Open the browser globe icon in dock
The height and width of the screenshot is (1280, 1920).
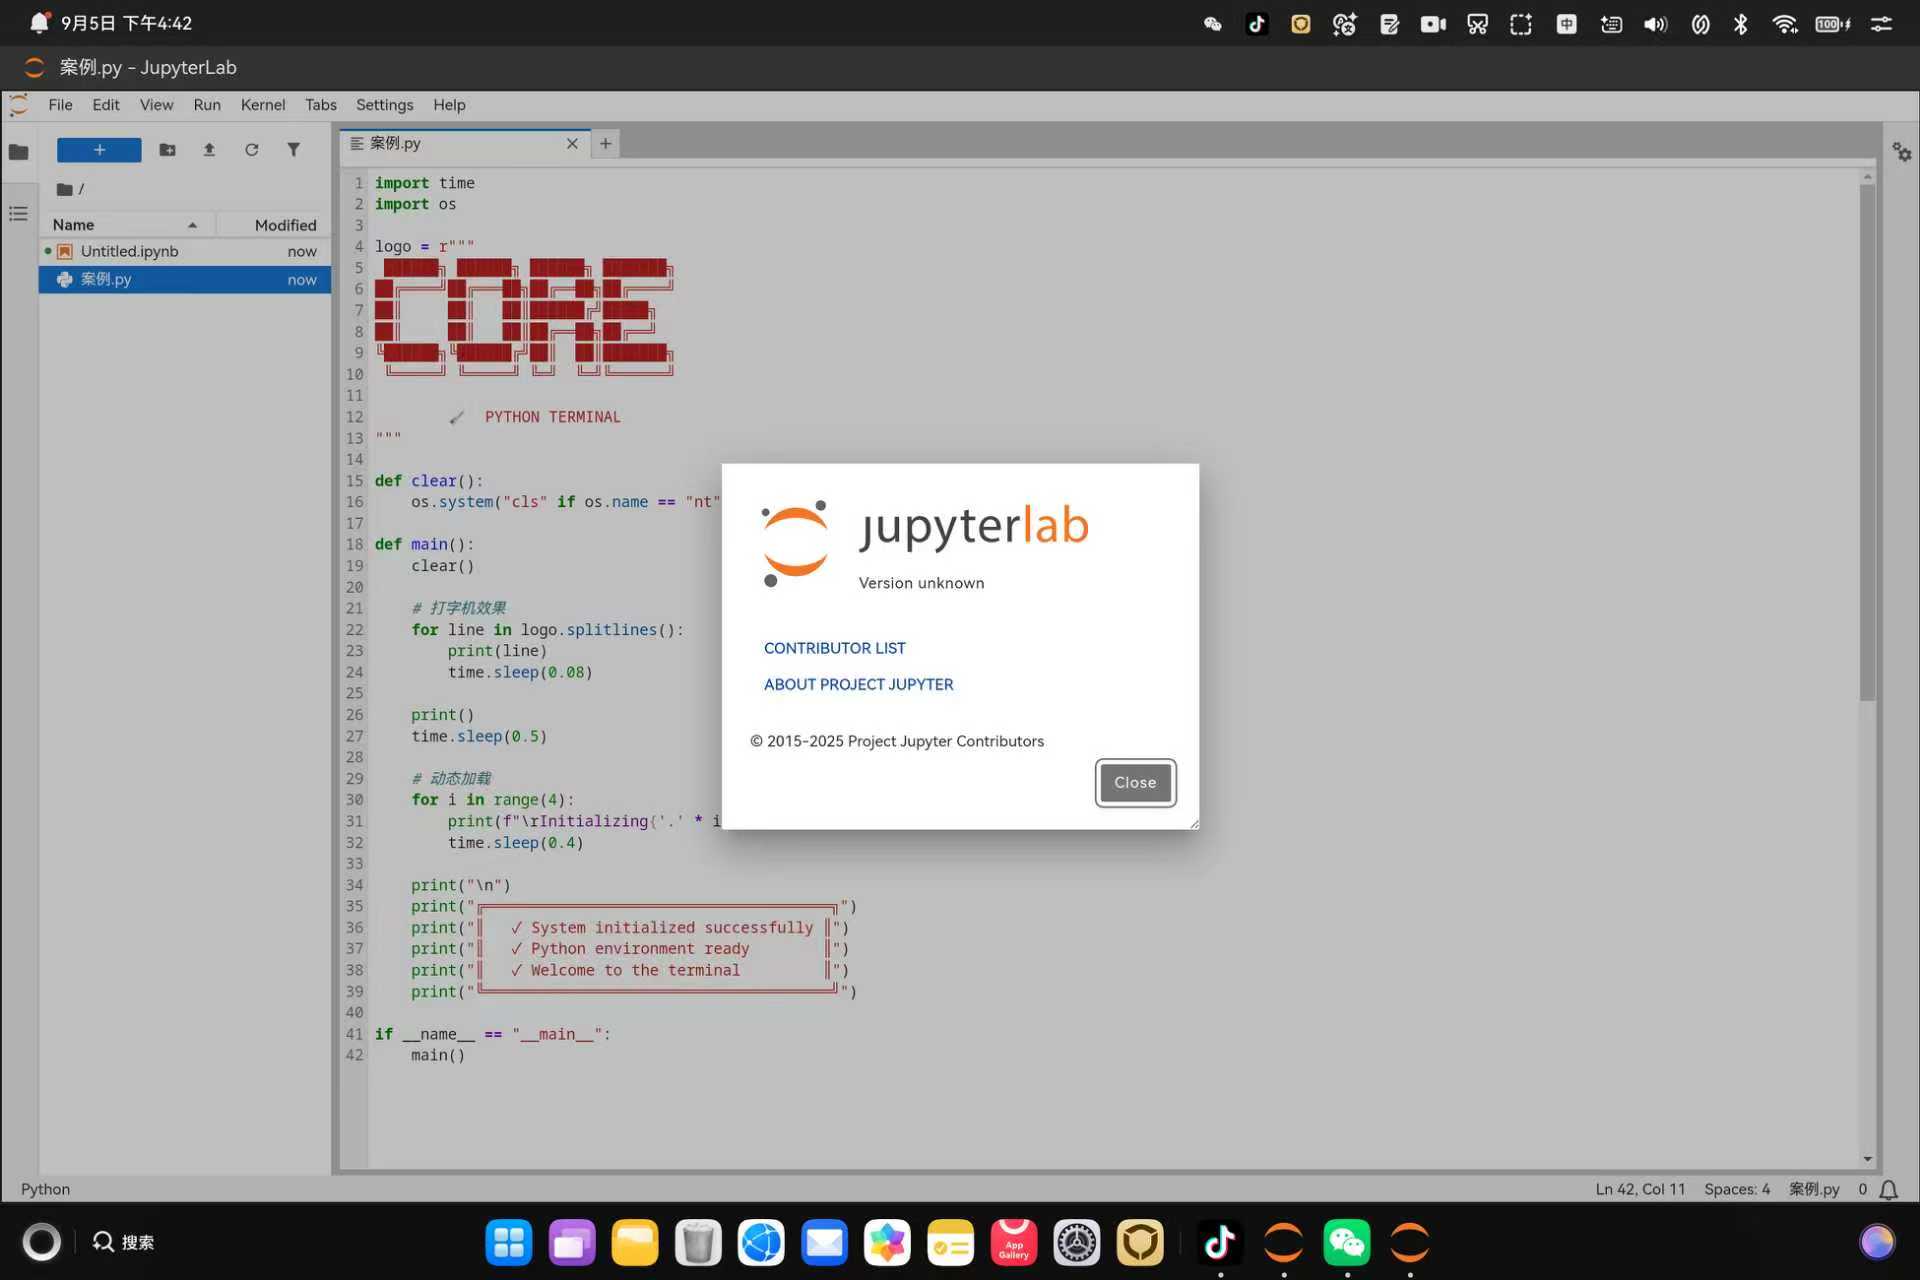click(x=761, y=1243)
